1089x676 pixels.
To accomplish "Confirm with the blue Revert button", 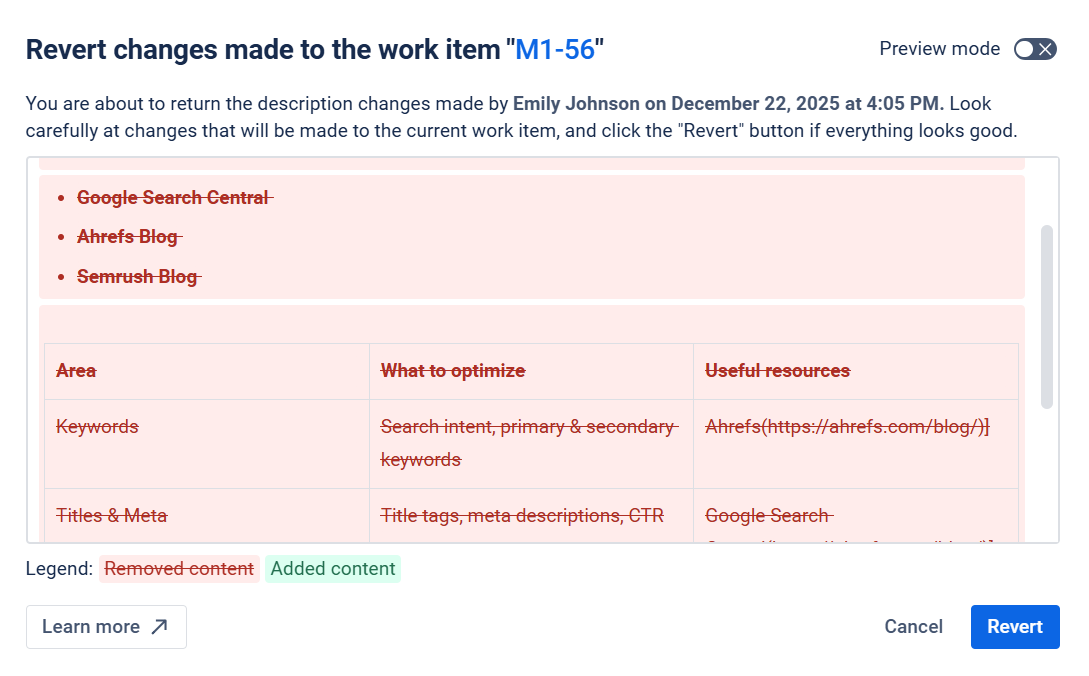I will pyautogui.click(x=1014, y=627).
